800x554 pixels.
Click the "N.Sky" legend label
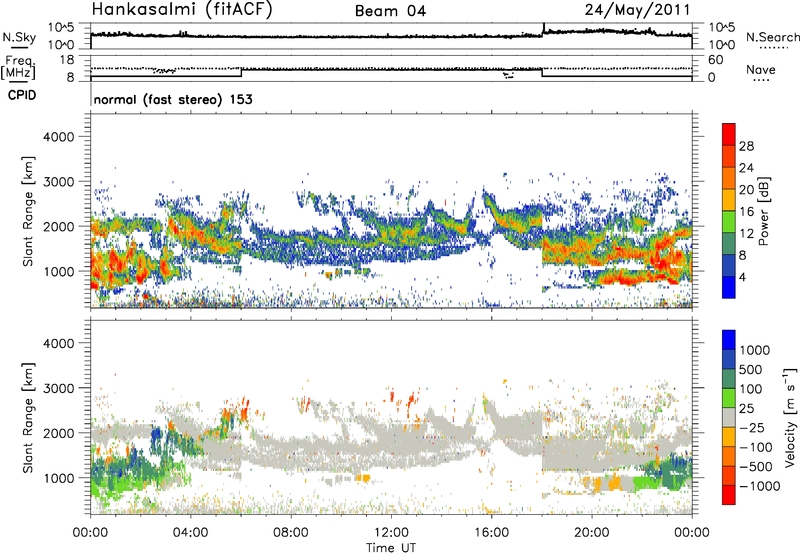click(19, 37)
